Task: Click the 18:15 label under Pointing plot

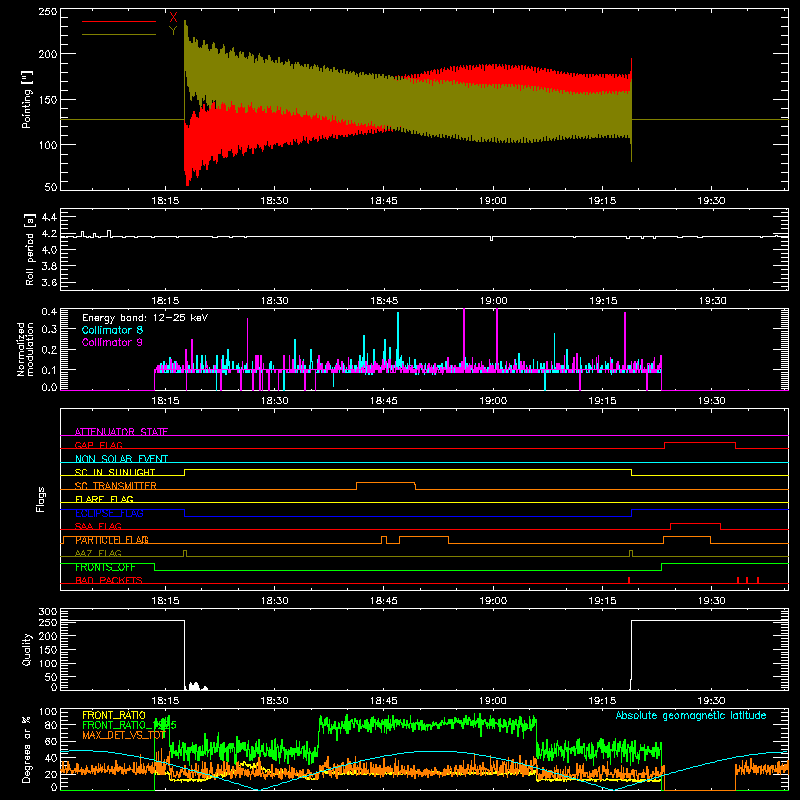Action: tap(165, 201)
